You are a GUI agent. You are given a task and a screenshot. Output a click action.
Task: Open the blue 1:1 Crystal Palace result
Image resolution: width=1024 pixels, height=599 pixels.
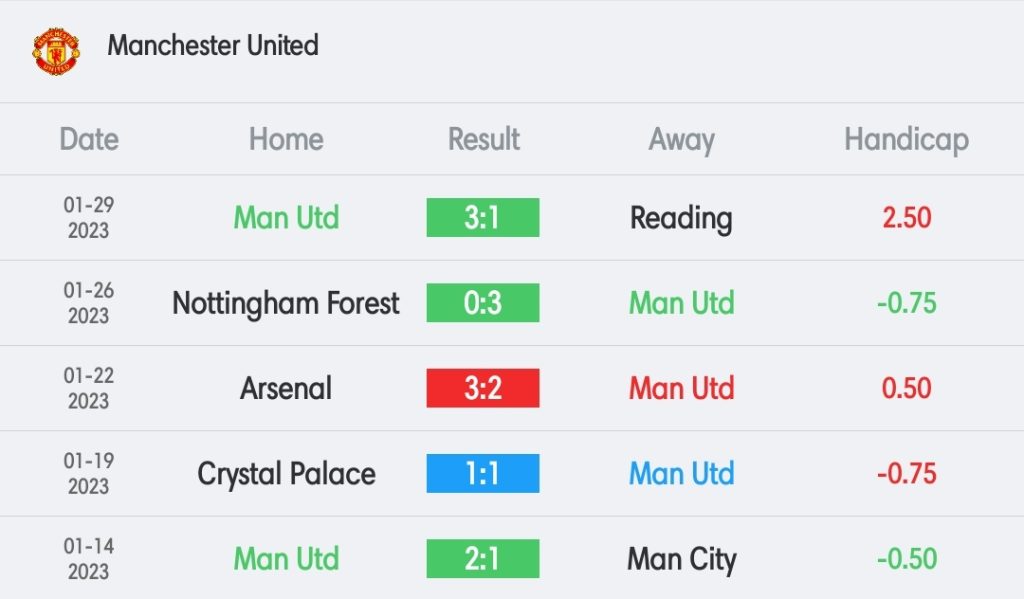coord(483,474)
